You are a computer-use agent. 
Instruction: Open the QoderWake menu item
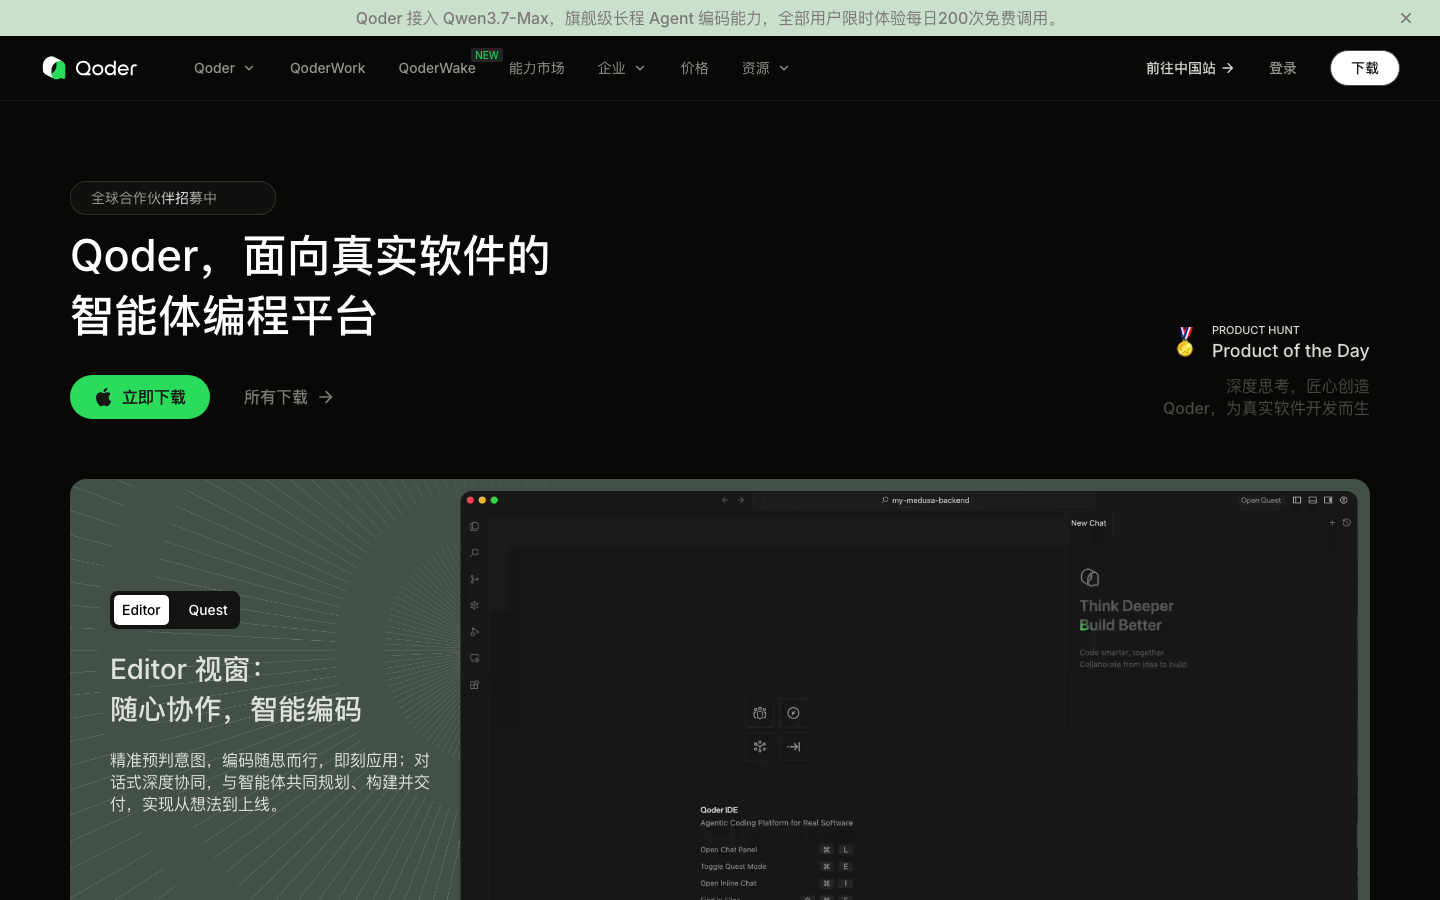[x=437, y=68]
